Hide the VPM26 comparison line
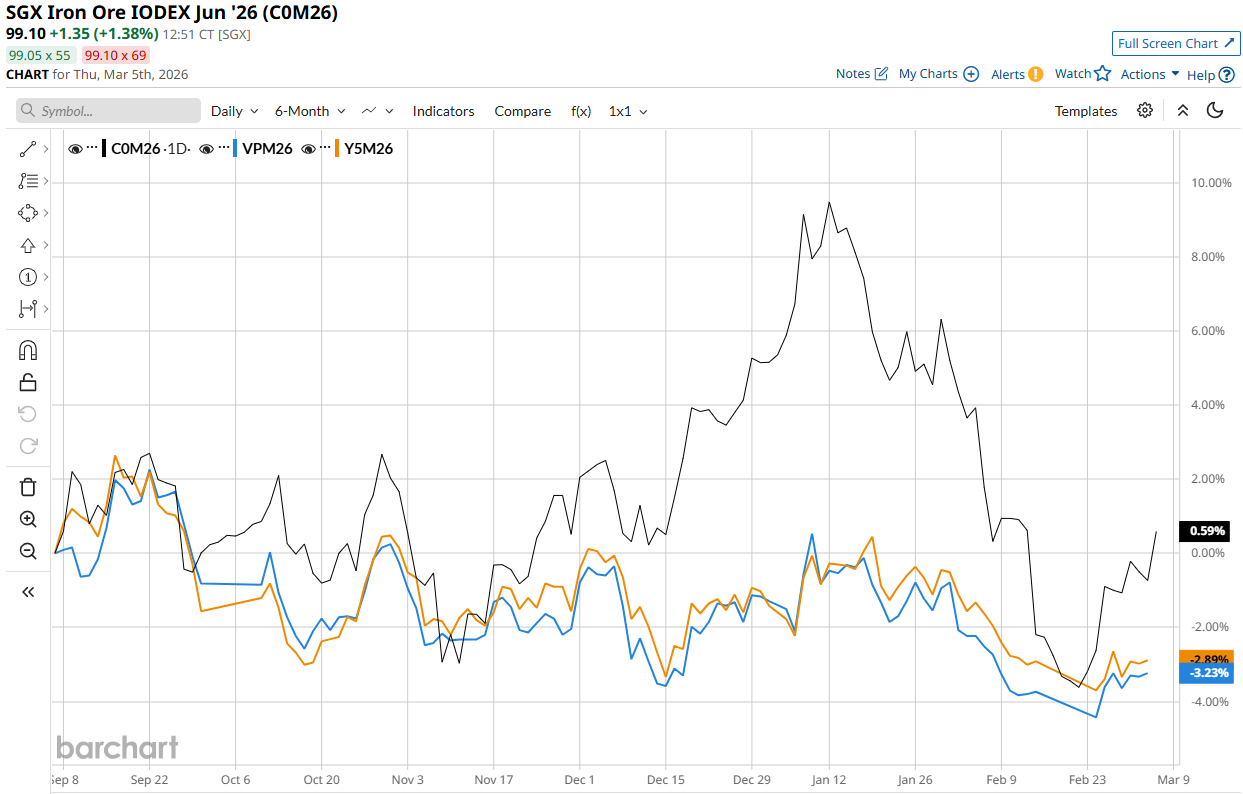The height and width of the screenshot is (794, 1243). [x=207, y=149]
